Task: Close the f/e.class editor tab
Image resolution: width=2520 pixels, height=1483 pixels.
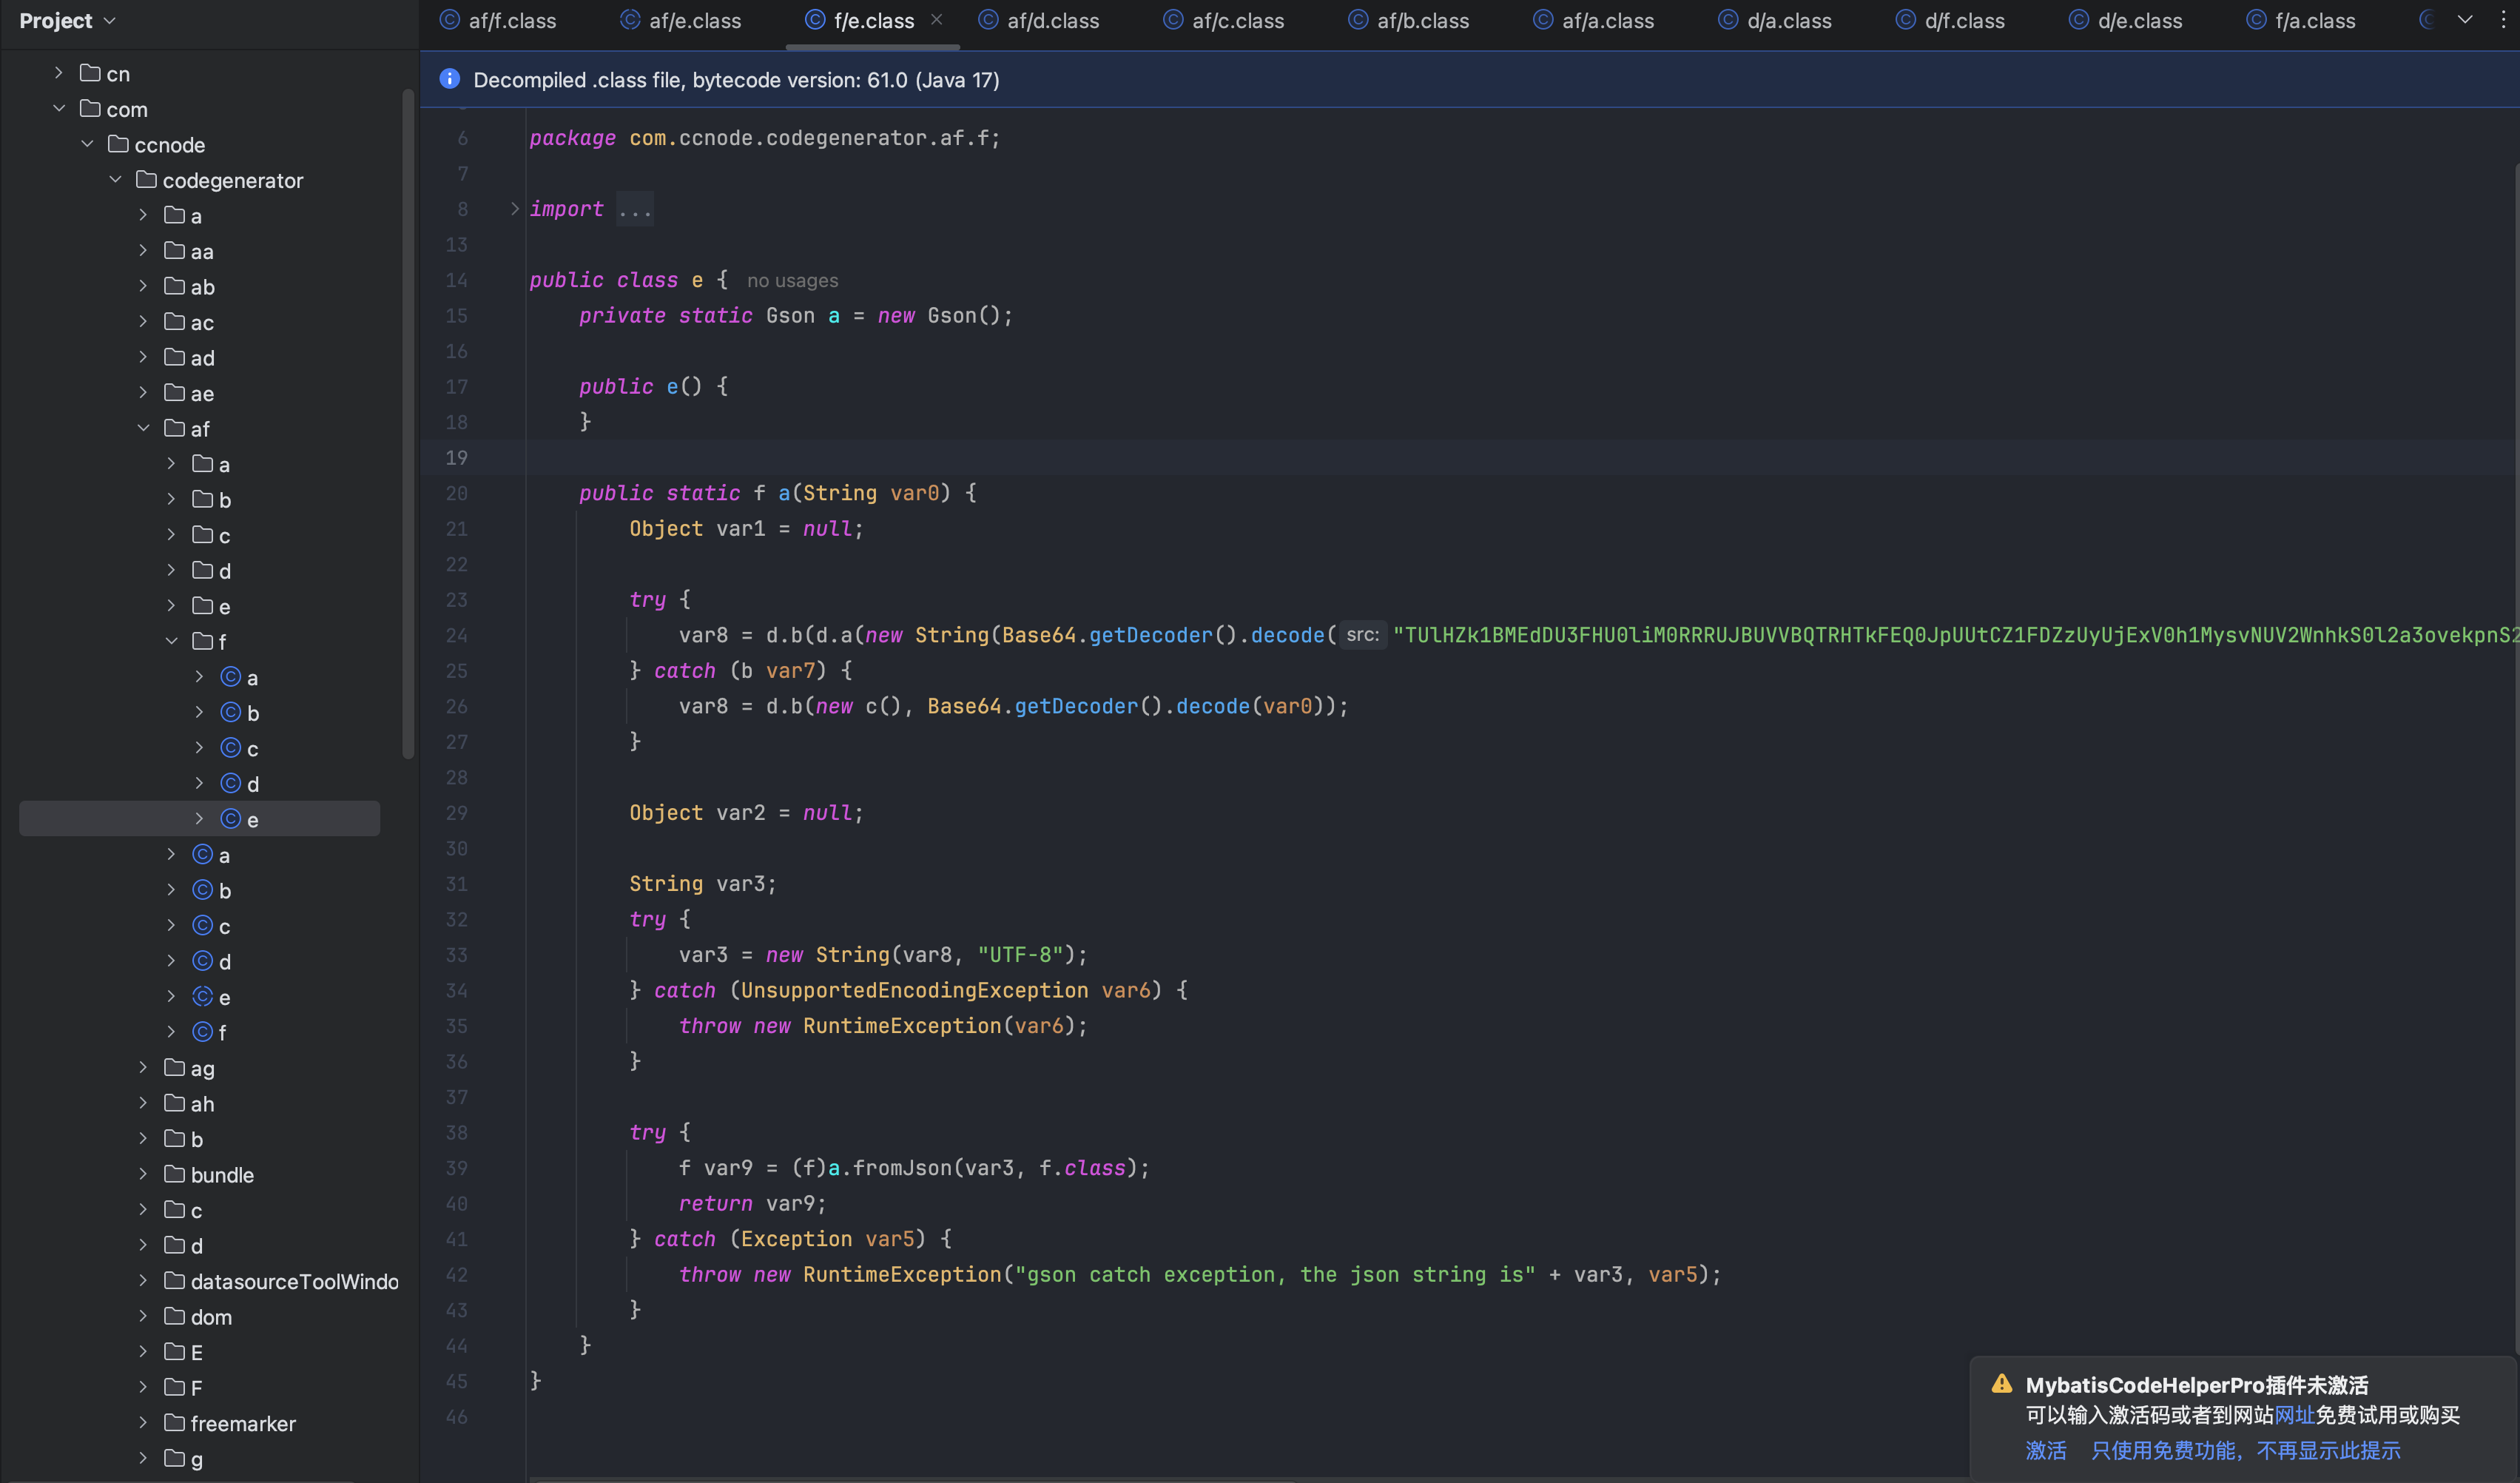Action: pyautogui.click(x=936, y=19)
